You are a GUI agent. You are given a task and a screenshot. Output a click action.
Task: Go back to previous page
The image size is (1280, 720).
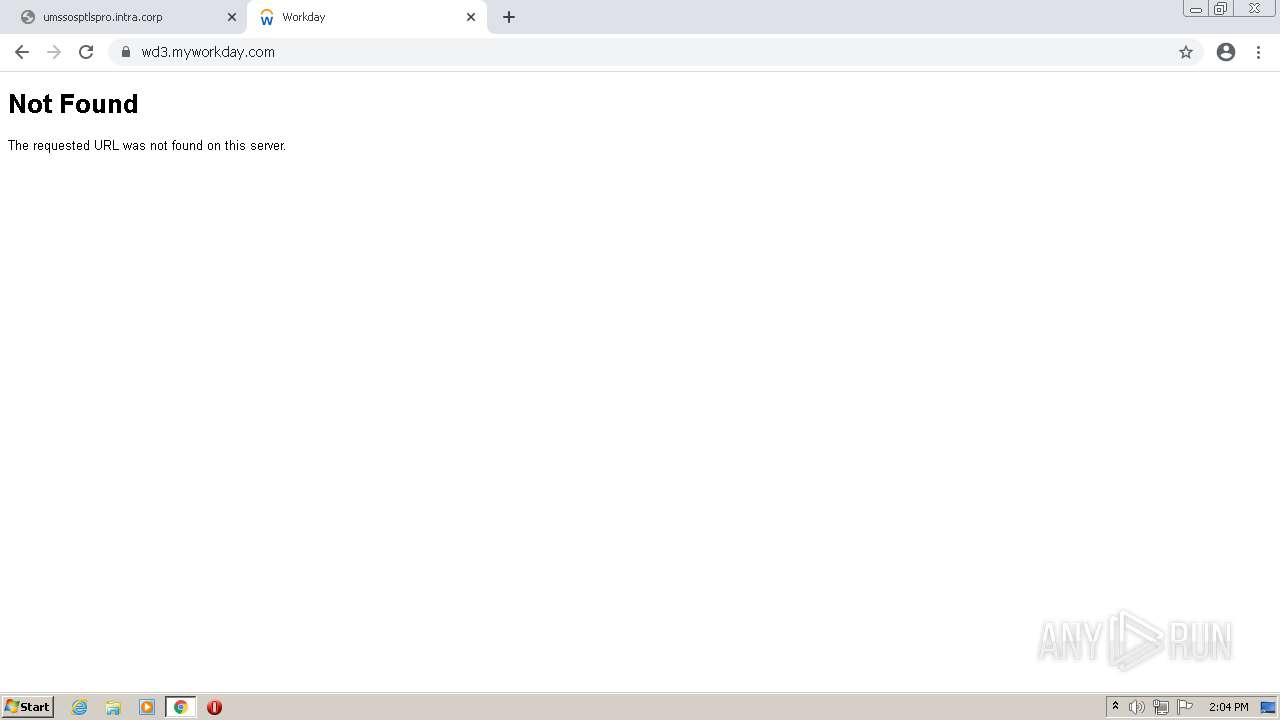[22, 52]
